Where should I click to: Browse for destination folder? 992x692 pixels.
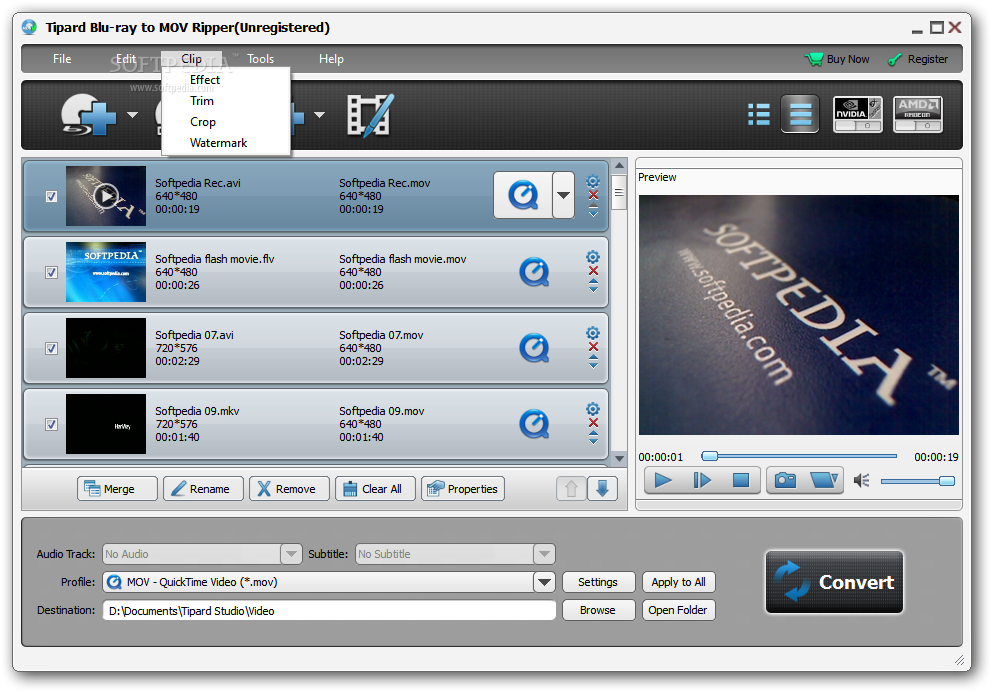pyautogui.click(x=598, y=610)
